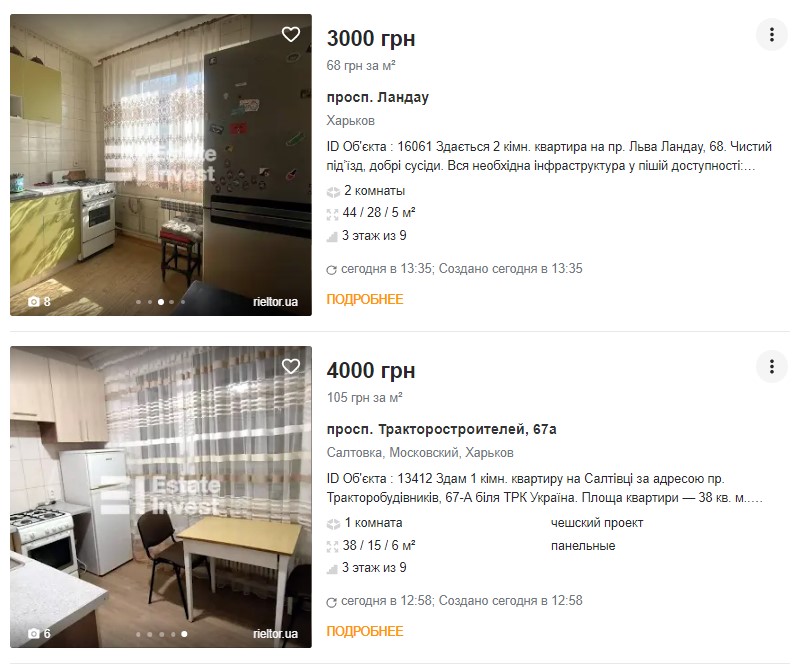Image resolution: width=798 pixels, height=667 pixels.
Task: Favorite the 4000 грн listing heart
Action: click(x=291, y=367)
